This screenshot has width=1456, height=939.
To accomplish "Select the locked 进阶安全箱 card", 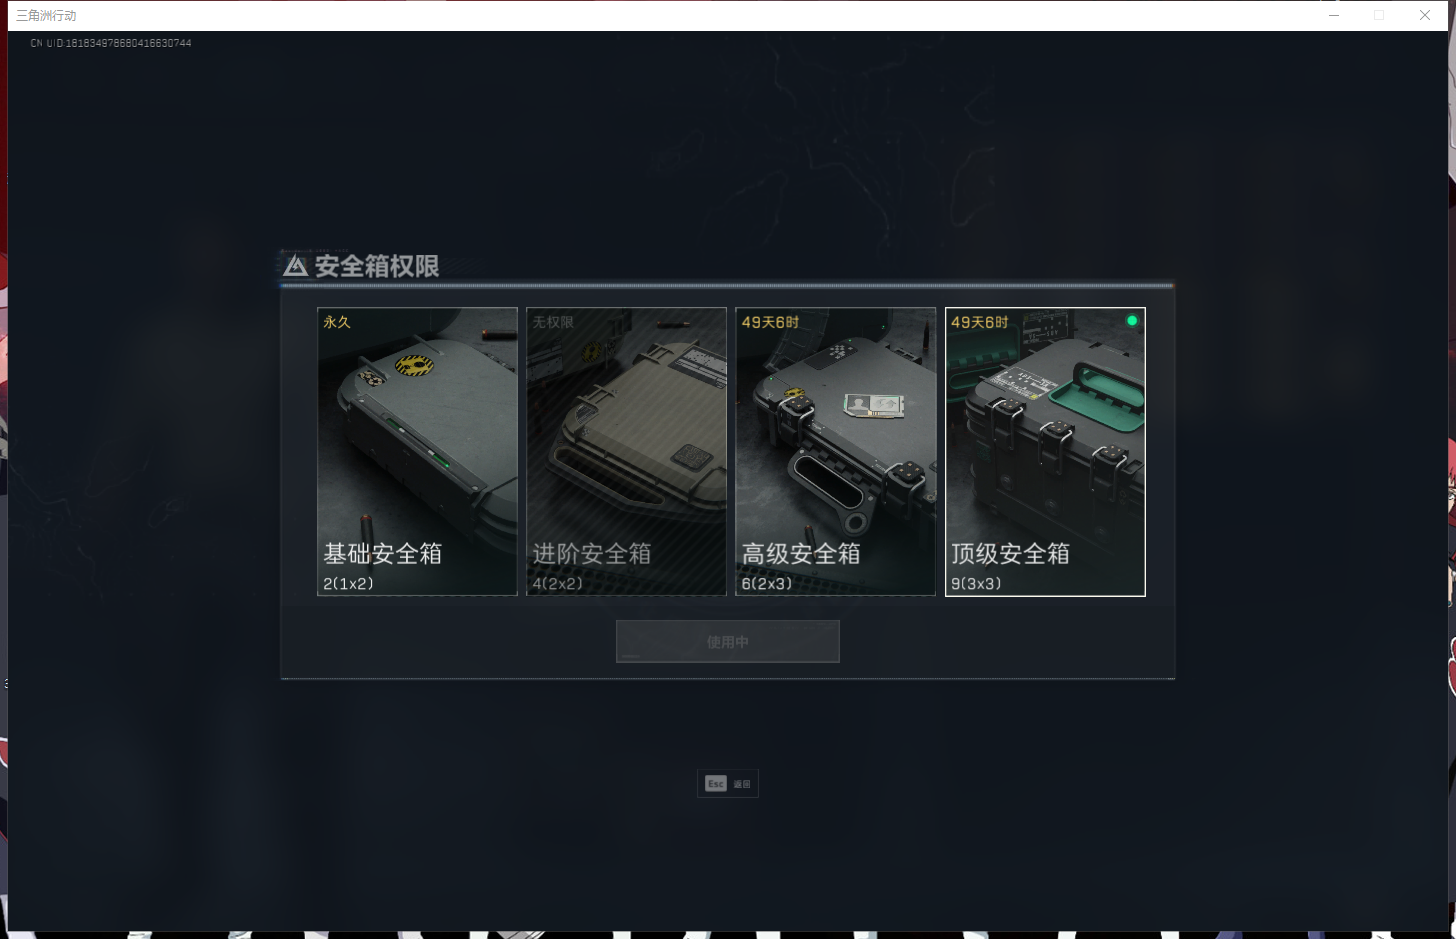I will 626,451.
